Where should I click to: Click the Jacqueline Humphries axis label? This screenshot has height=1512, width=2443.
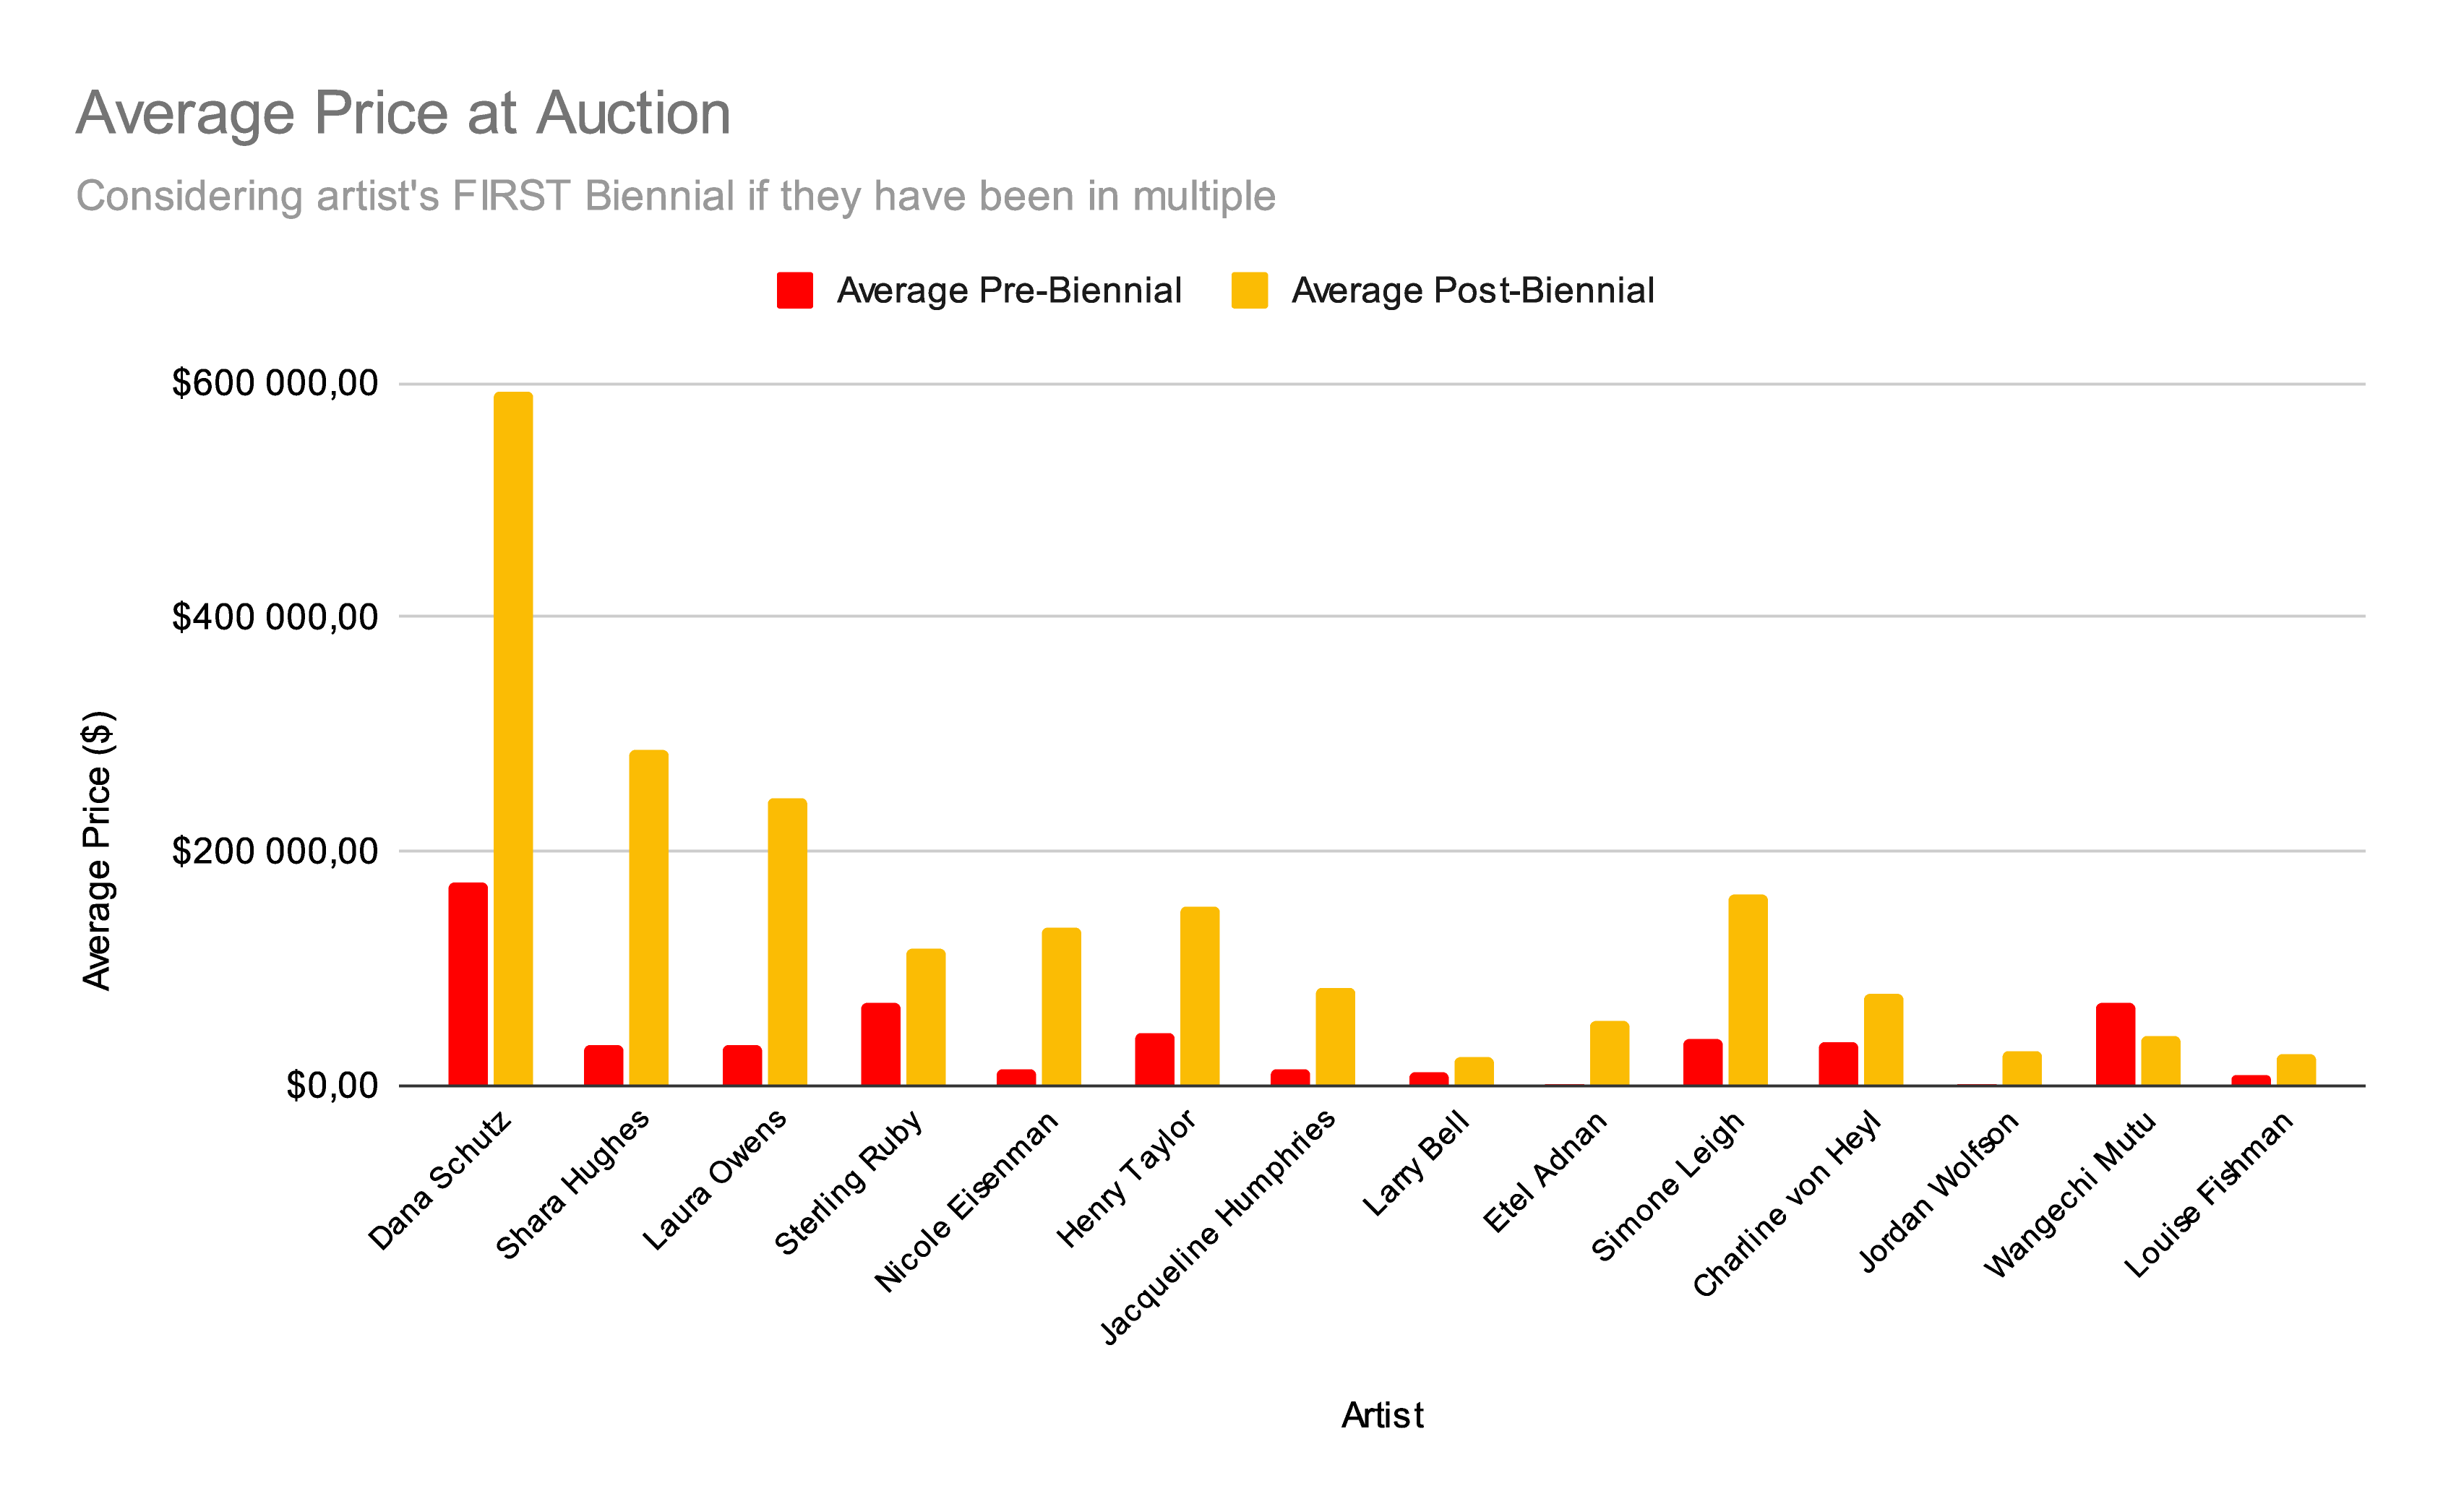click(1217, 1226)
